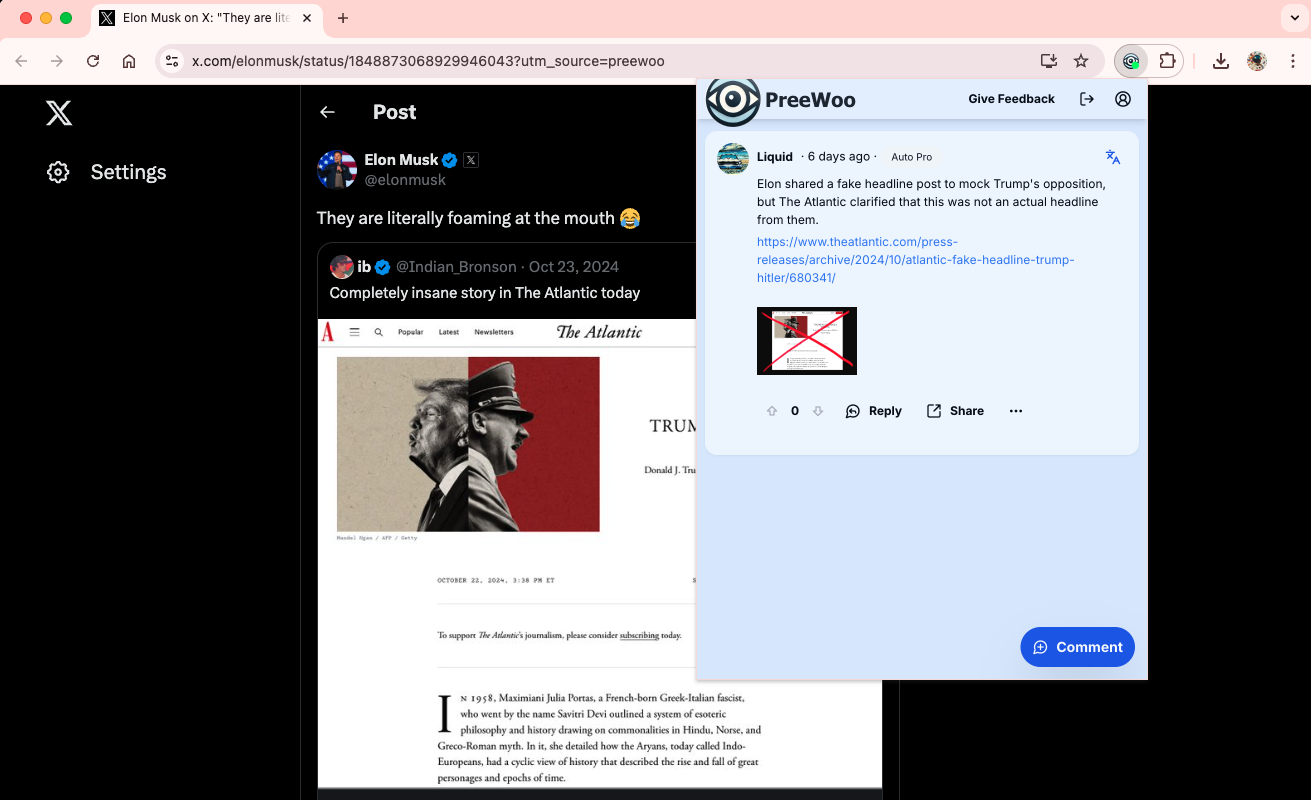1311x800 pixels.
Task: Go back using the Post arrow
Action: coord(327,112)
